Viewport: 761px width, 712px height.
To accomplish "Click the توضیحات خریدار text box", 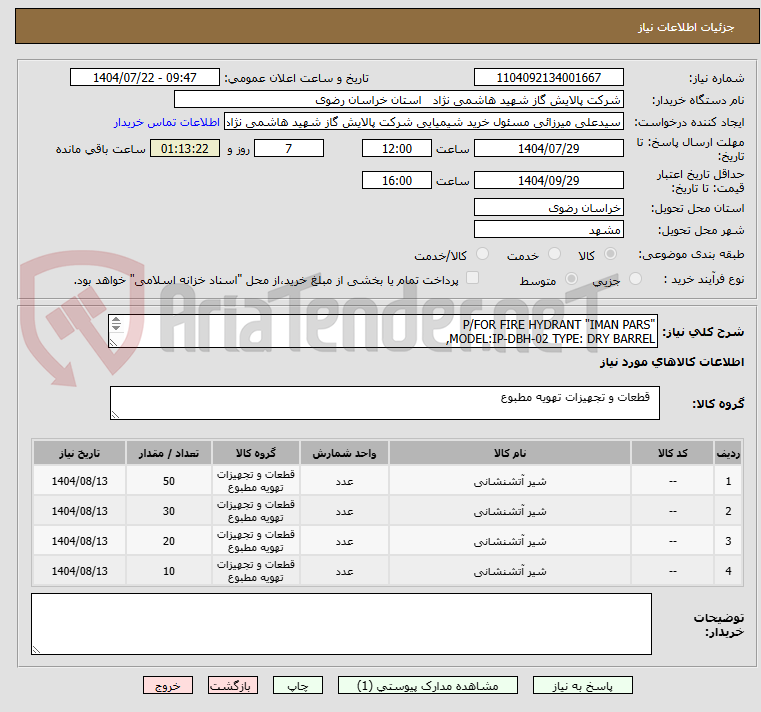I will (343, 624).
